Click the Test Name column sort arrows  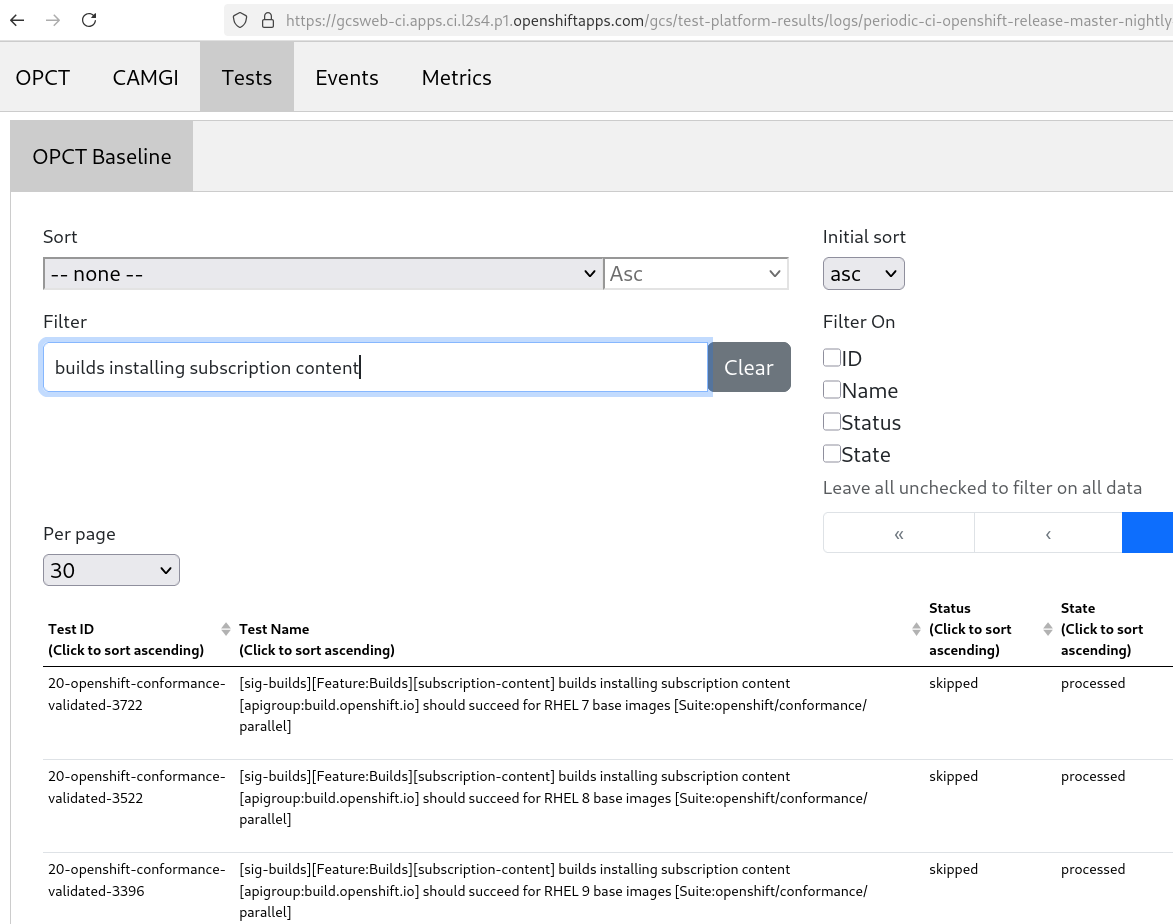click(916, 629)
